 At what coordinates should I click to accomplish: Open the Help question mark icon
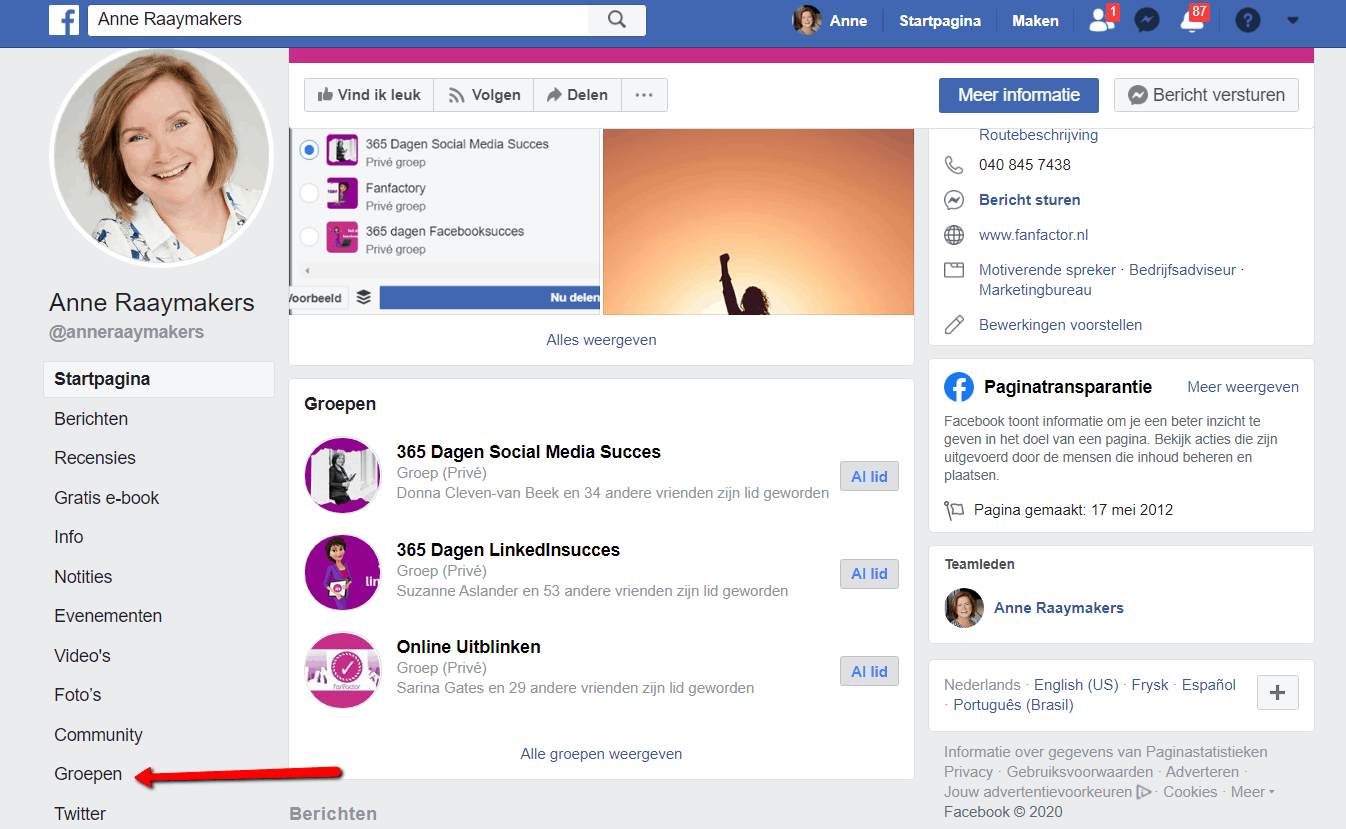tap(1247, 21)
